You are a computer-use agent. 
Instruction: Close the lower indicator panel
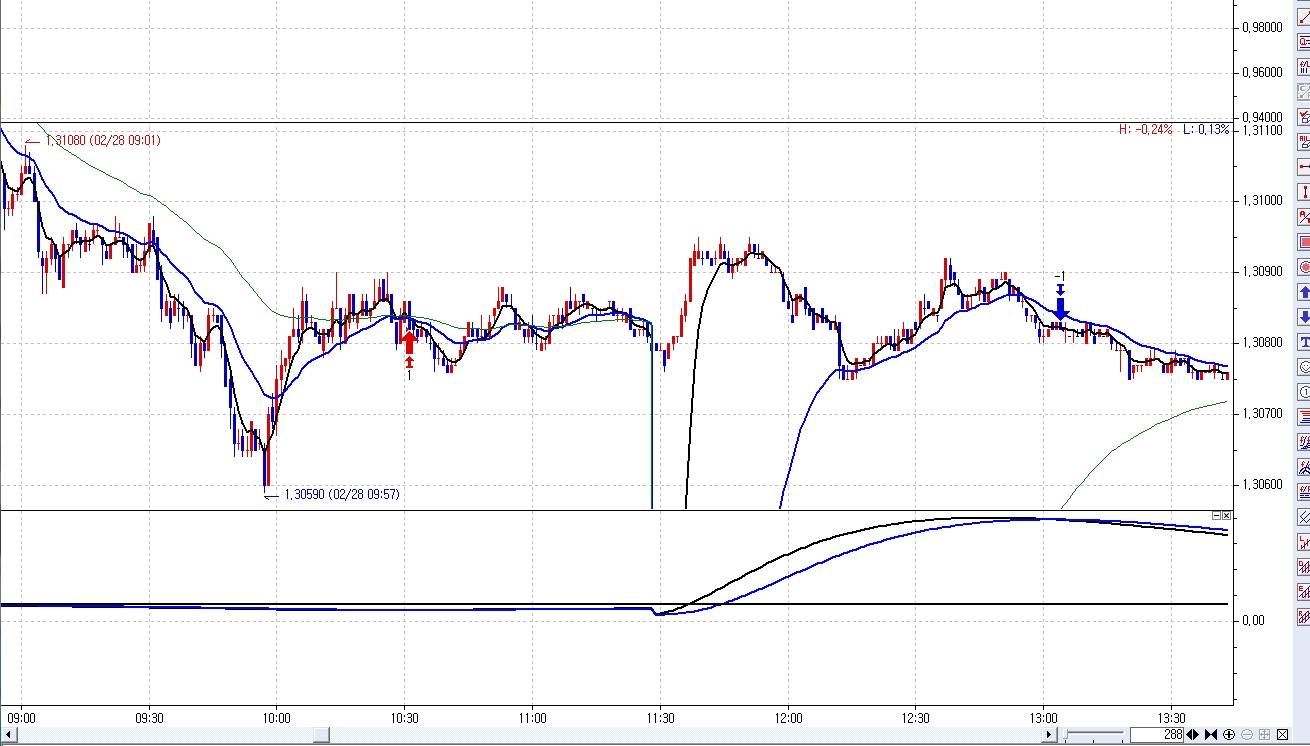tap(1227, 515)
